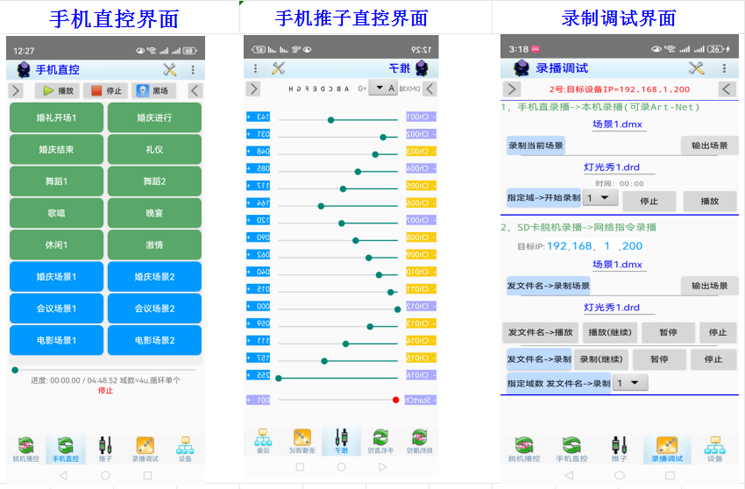Tap the wrench tools icon on 推子 screen
This screenshot has width=745, height=489.
point(279,69)
